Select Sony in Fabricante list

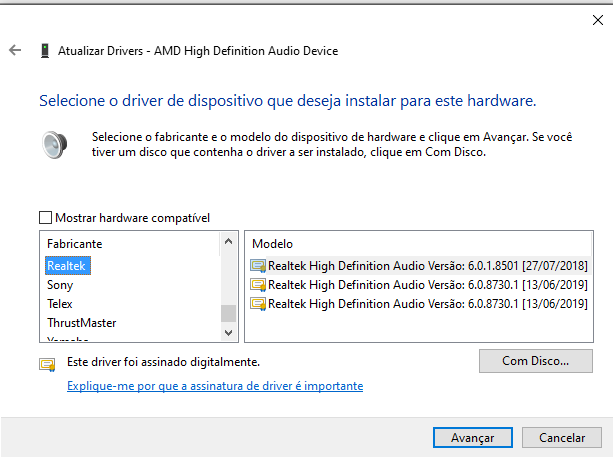[x=60, y=285]
